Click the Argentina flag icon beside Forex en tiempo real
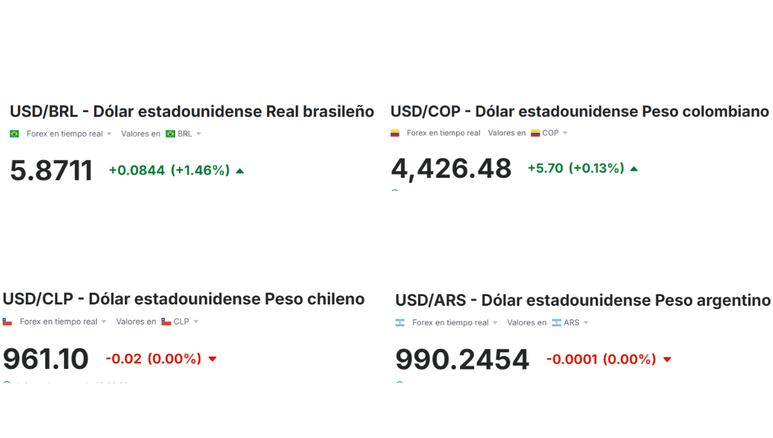Screen dimensions: 773x438 (x=400, y=323)
